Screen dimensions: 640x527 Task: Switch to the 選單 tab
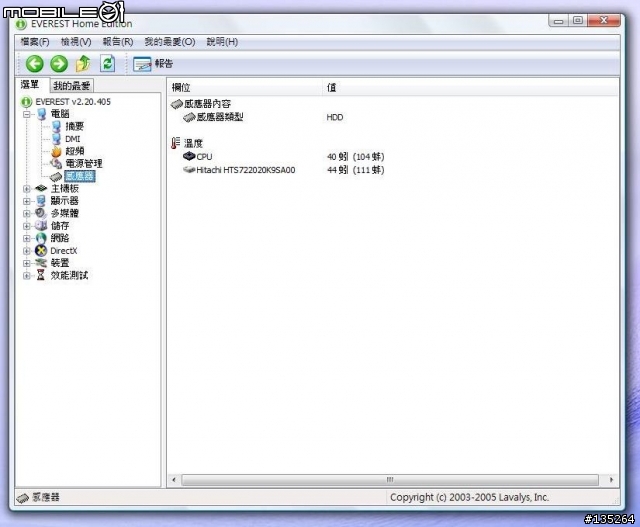[30, 84]
